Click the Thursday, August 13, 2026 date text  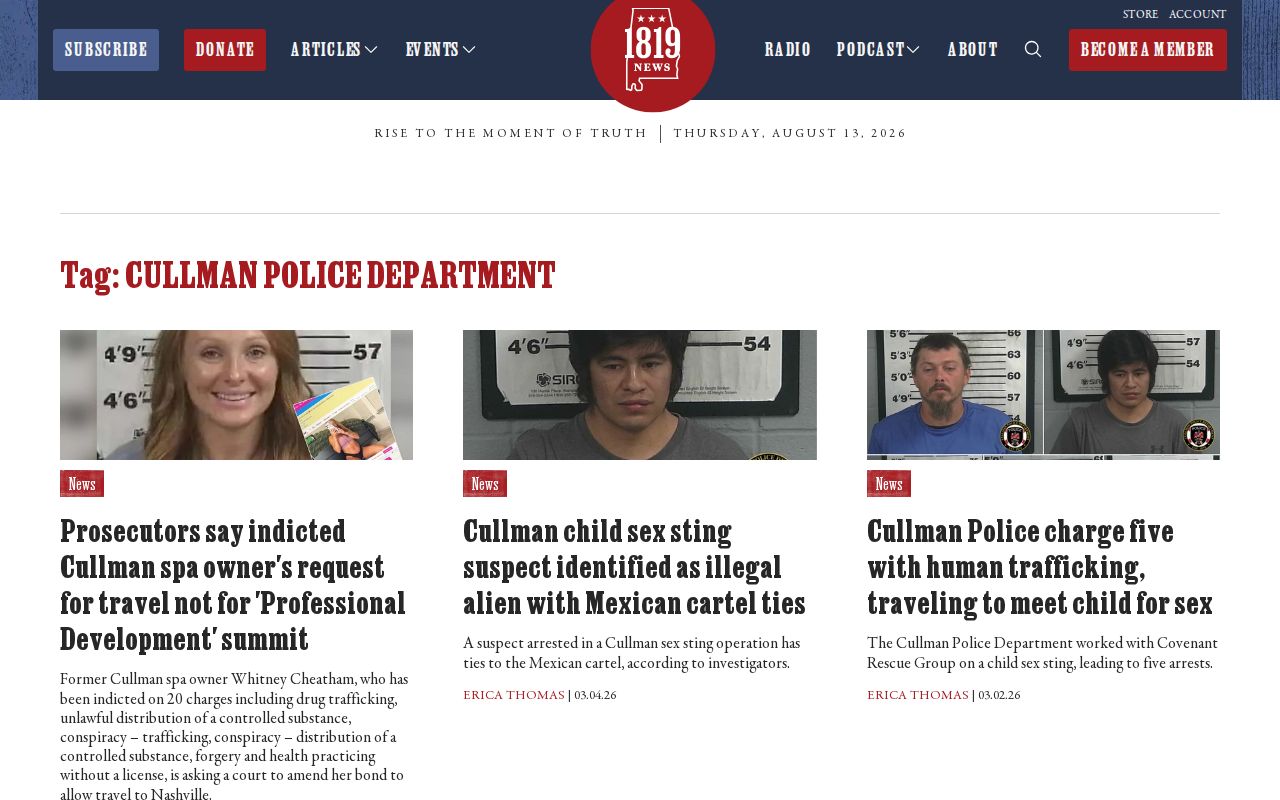pos(790,134)
